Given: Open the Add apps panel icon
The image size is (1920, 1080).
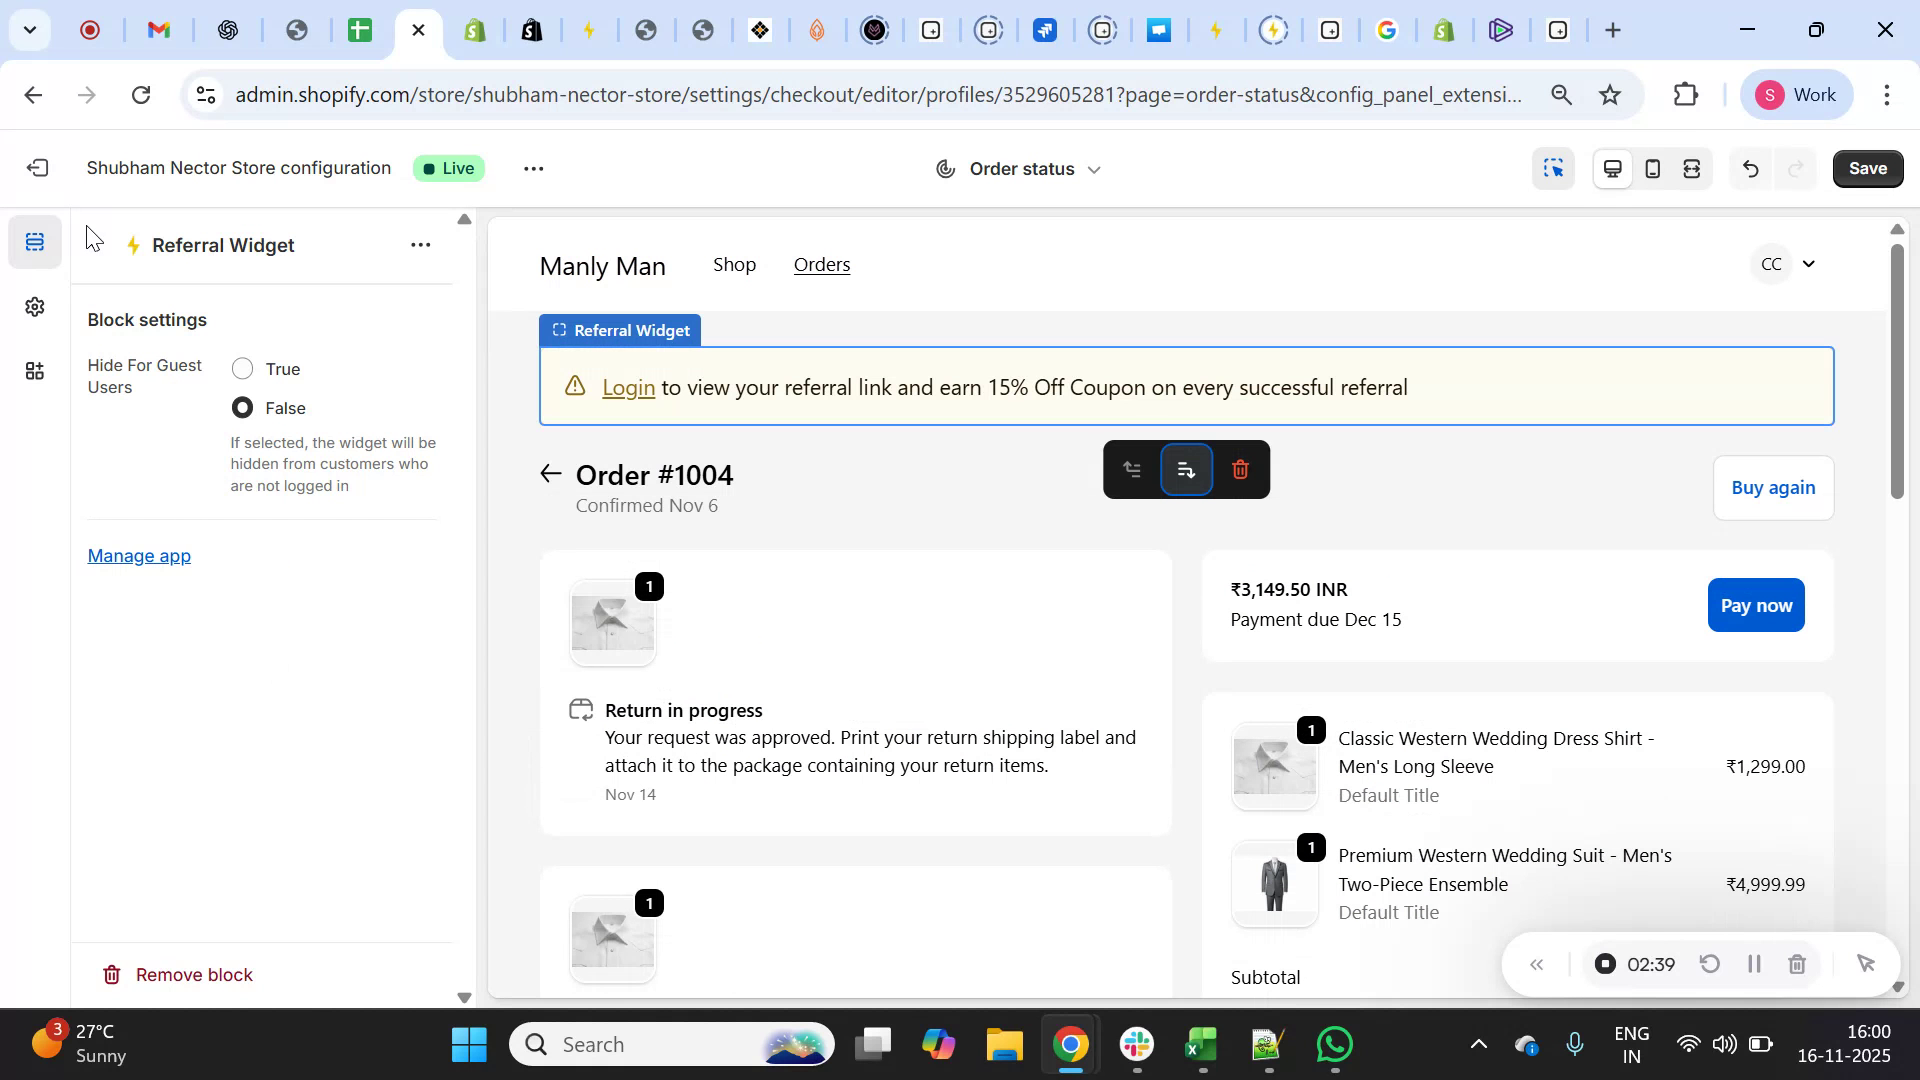Looking at the screenshot, I should [x=35, y=371].
